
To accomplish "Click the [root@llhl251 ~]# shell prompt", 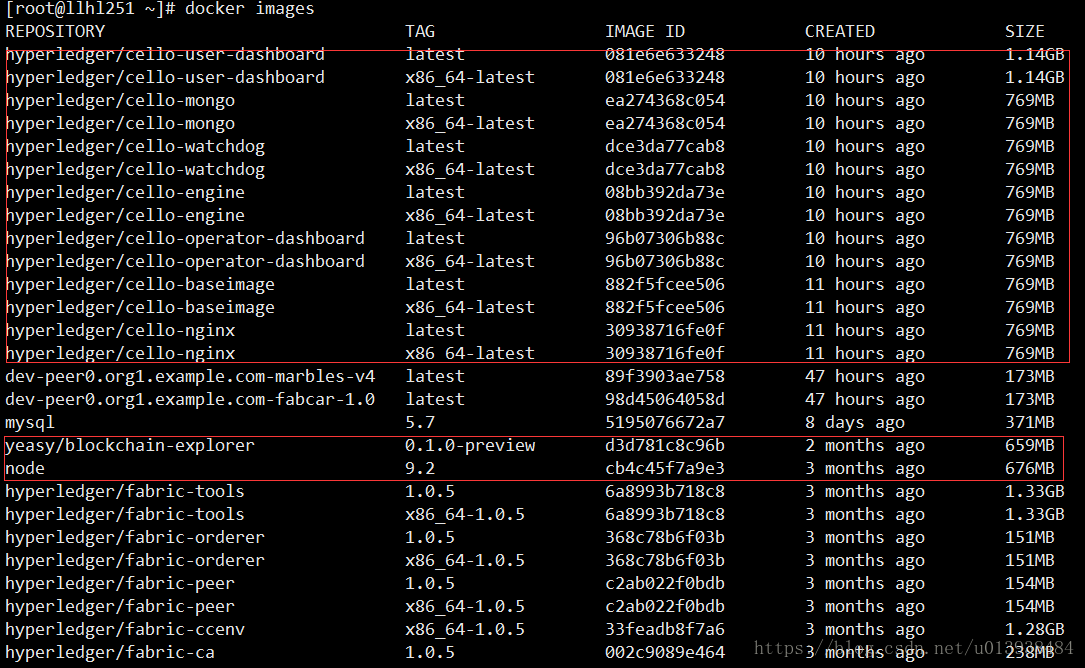I will (91, 9).
